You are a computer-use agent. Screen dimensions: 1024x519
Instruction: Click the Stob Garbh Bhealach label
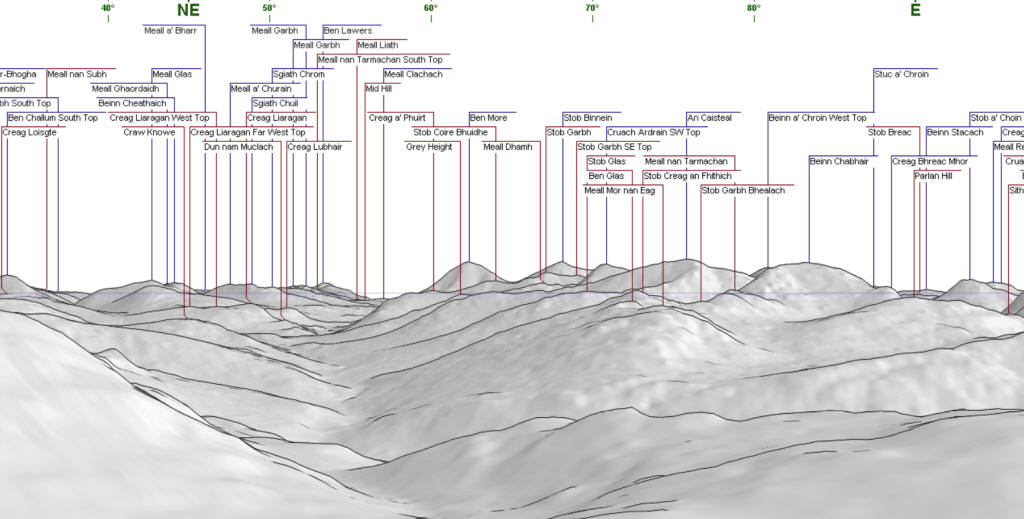pyautogui.click(x=743, y=190)
